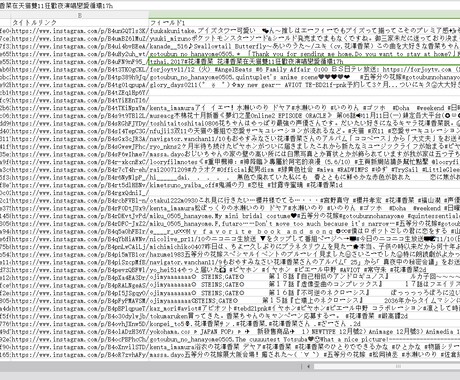
Task: Open the Instagram link ending B4t3TKOgCKL
Action: click(80, 69)
